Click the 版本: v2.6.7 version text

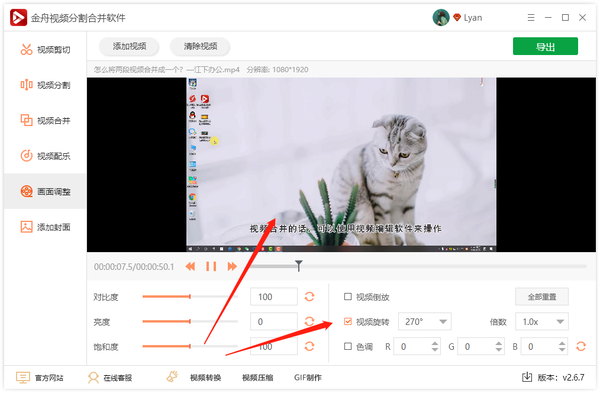pos(561,378)
